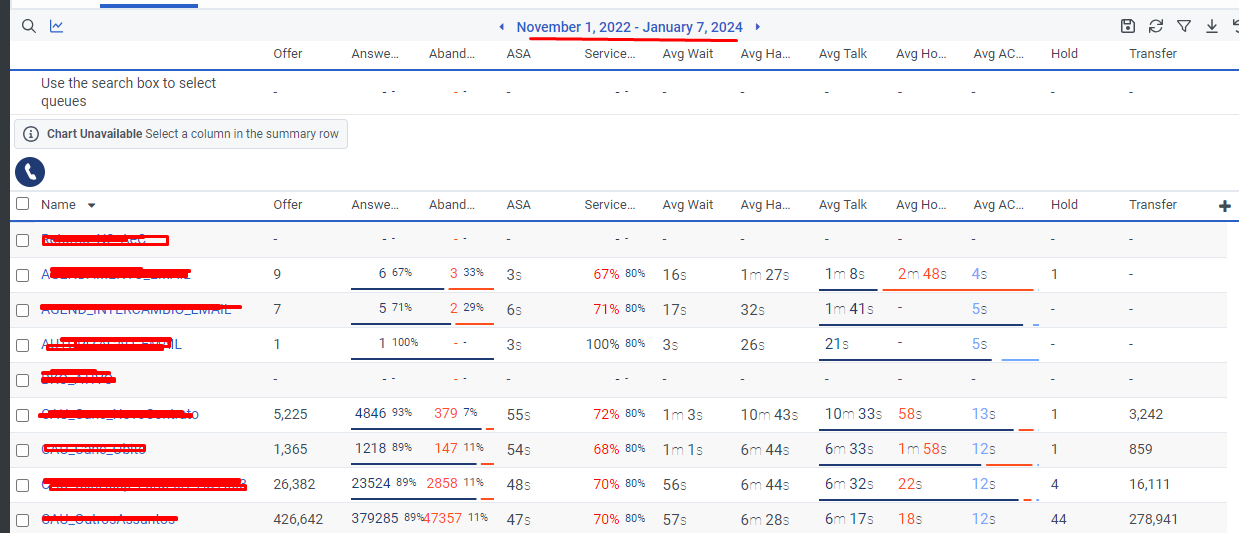Screen dimensions: 1239x533
Task: Click abandoned value 147 11%
Action: pyautogui.click(x=458, y=449)
